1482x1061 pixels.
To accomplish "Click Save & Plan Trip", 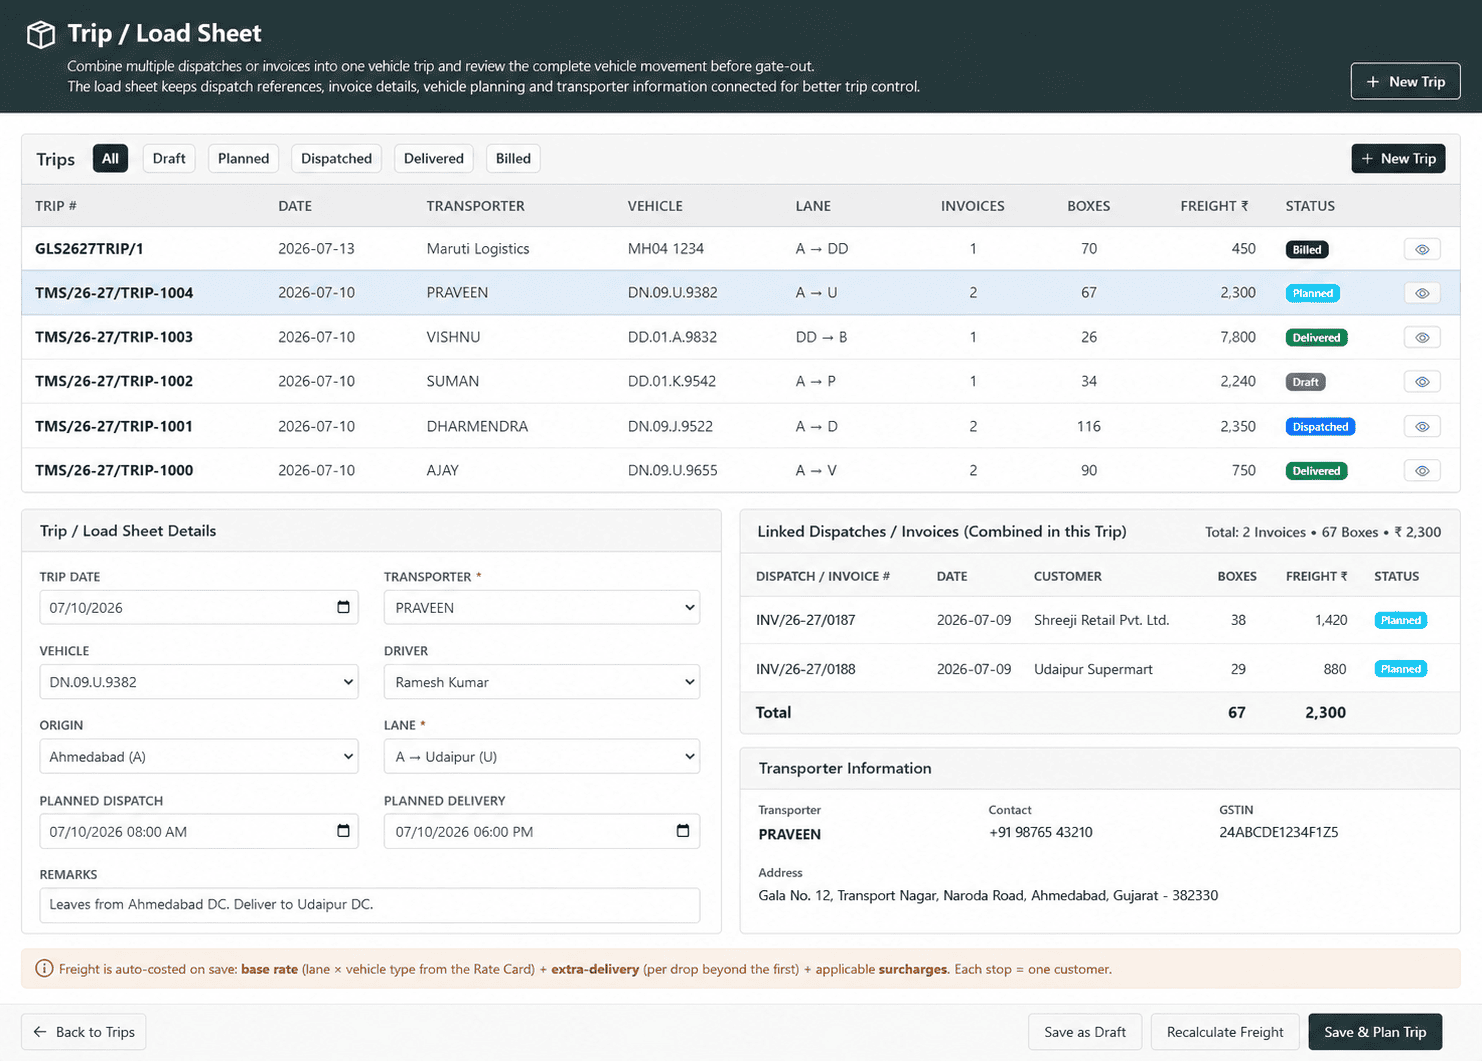I will tap(1375, 1032).
